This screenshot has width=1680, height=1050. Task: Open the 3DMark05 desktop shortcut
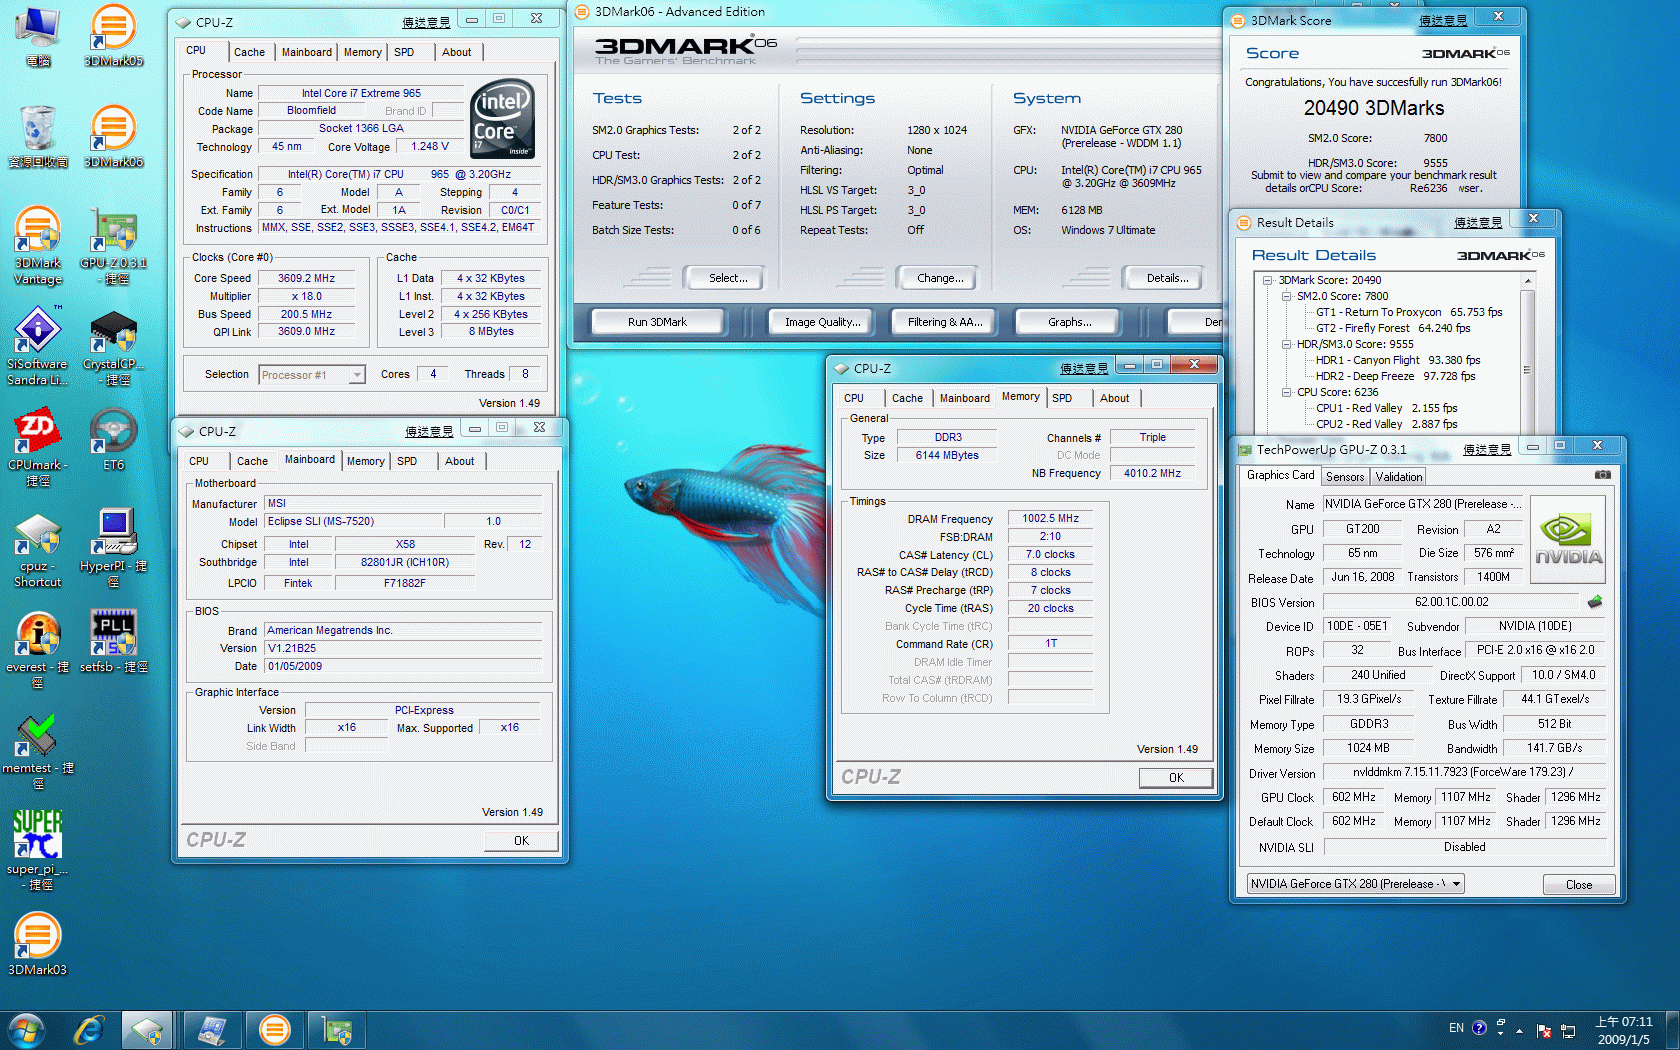pos(113,35)
